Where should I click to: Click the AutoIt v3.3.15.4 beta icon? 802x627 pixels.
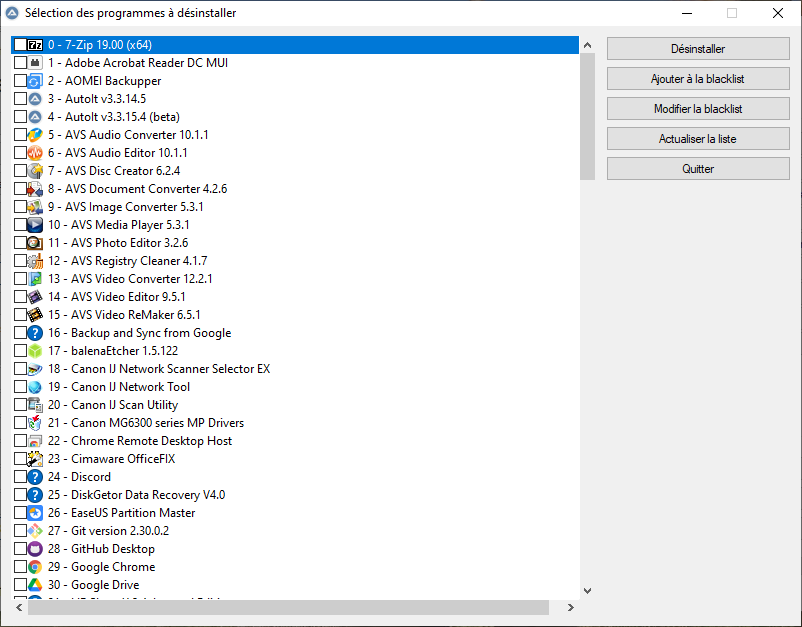35,117
